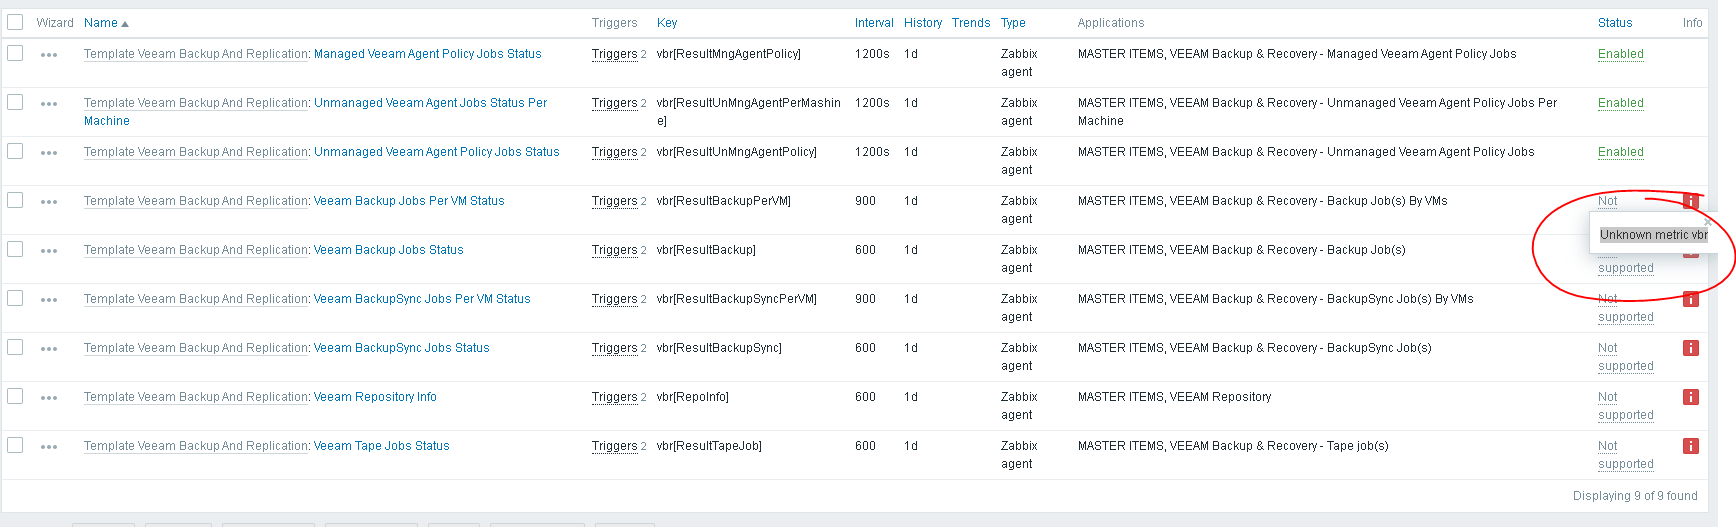
Task: Open Triggers link for vbr[ResultMngAgentPolicy] item
Action: click(x=614, y=54)
